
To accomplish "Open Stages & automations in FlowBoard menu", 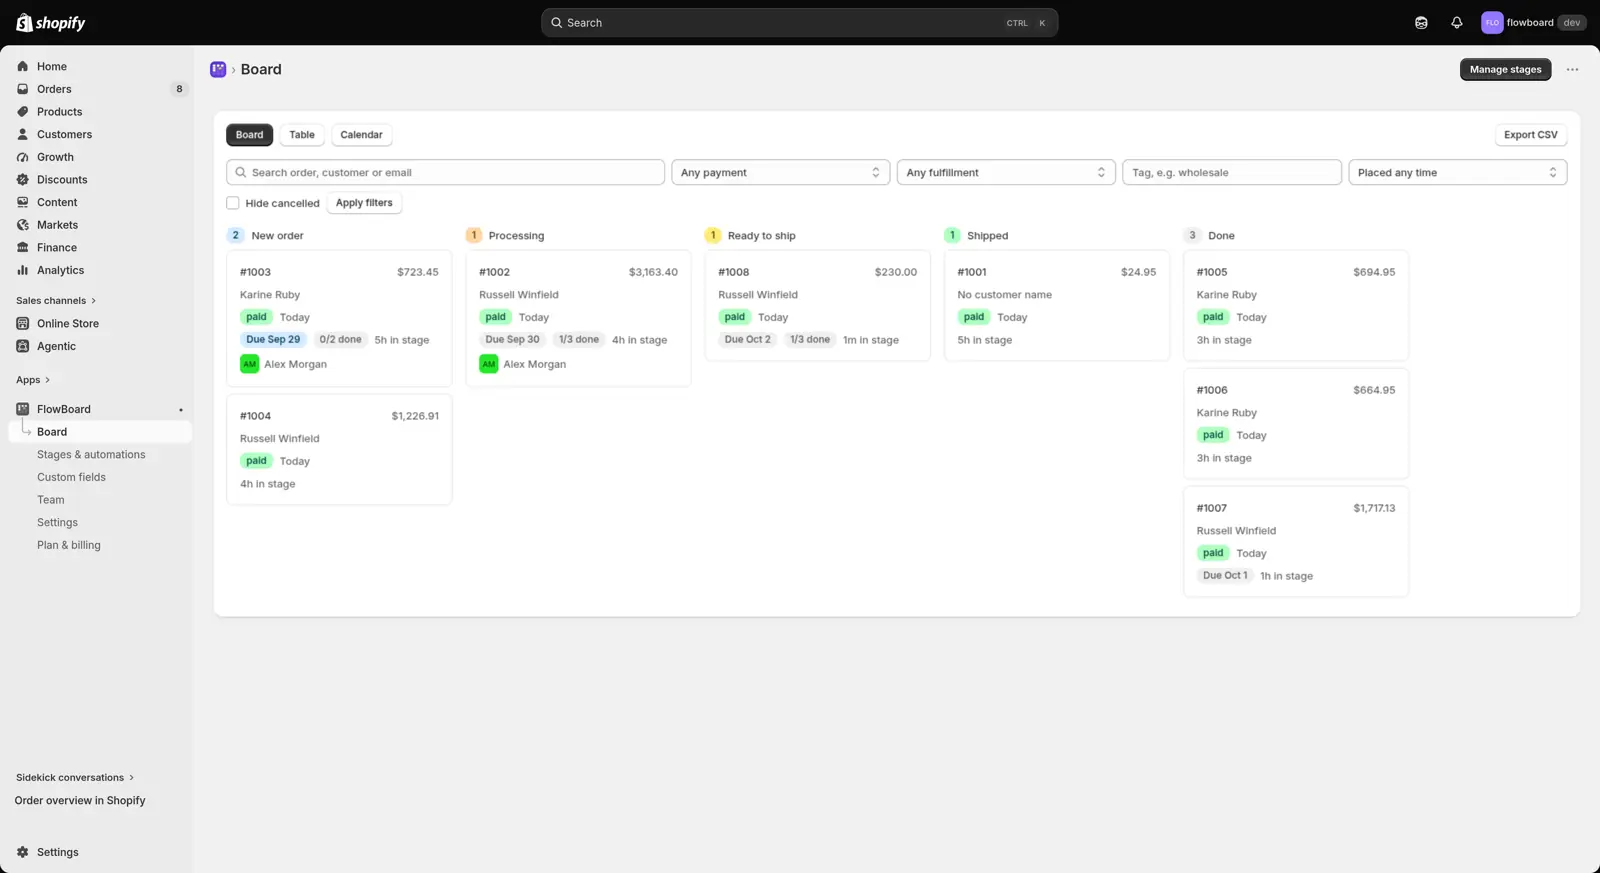I will [x=91, y=454].
